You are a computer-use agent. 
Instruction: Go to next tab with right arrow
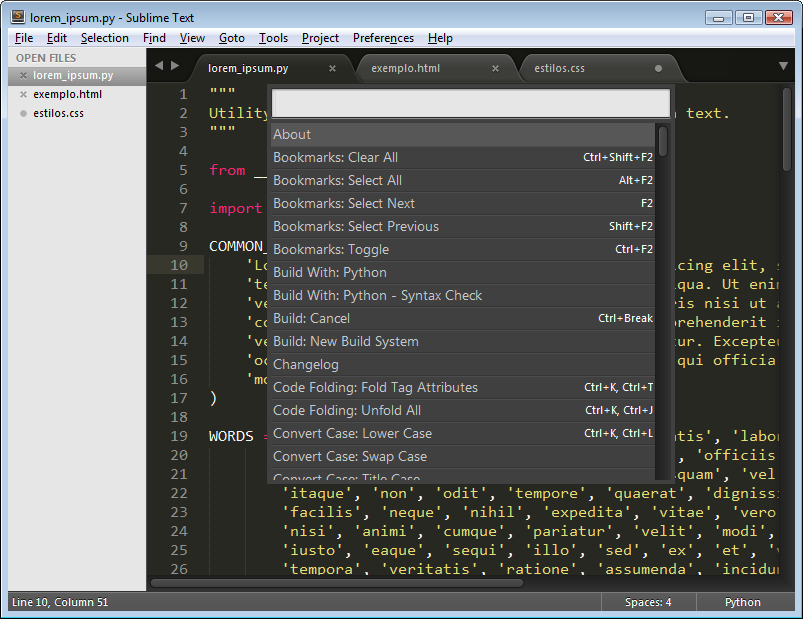176,66
